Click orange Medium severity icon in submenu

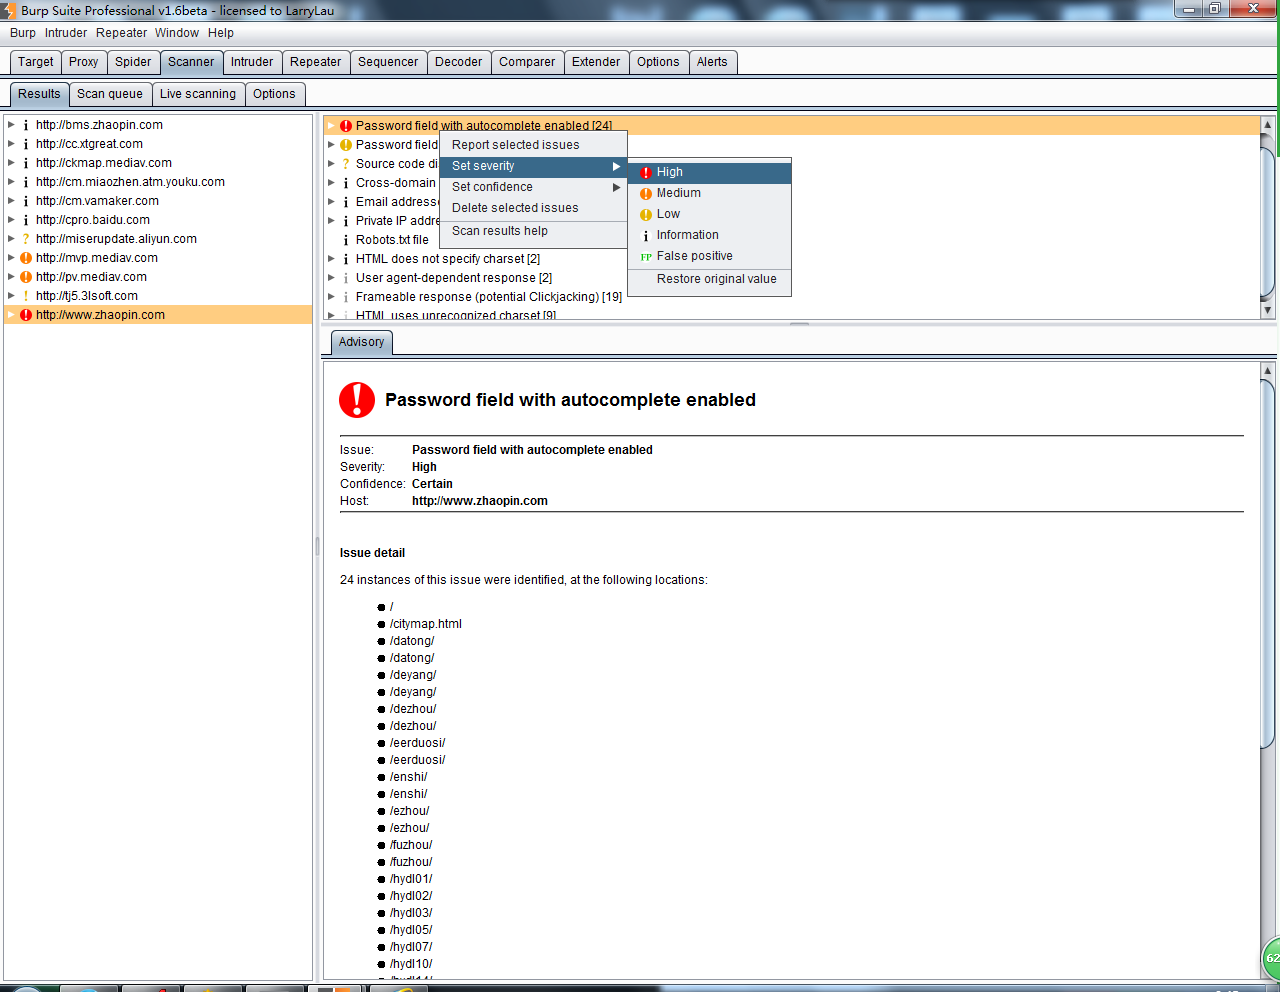pyautogui.click(x=646, y=194)
